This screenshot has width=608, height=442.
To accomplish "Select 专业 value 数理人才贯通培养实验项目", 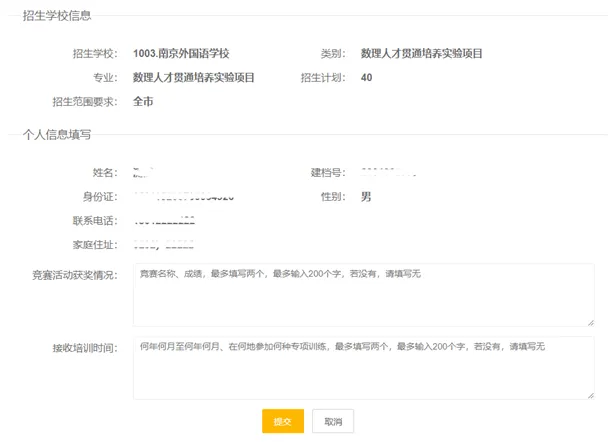I will point(193,78).
